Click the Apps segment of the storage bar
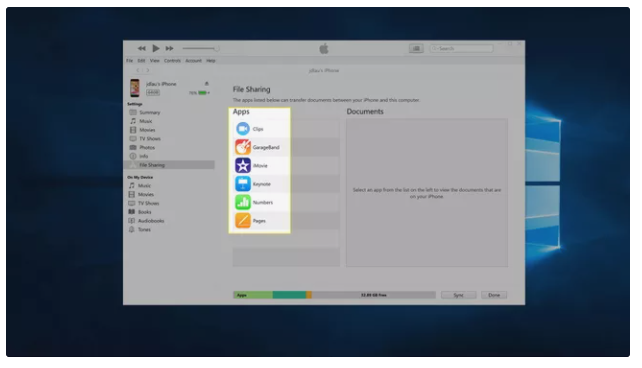Screen dimensions: 642x368 [253, 295]
